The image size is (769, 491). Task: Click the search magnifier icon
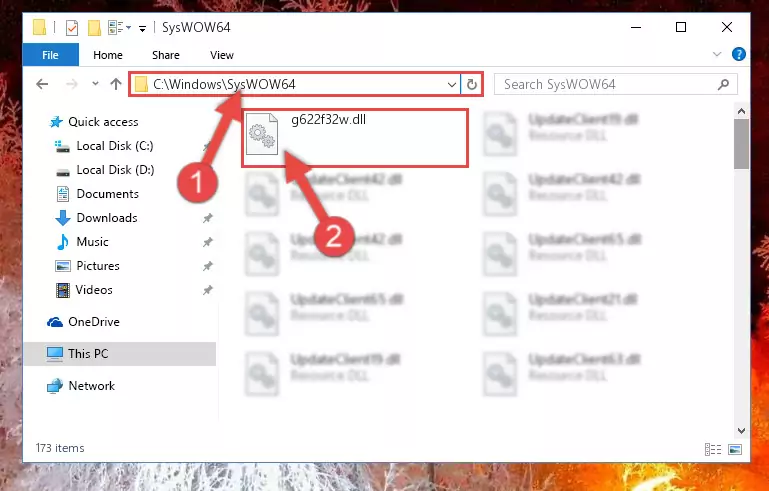tap(723, 84)
